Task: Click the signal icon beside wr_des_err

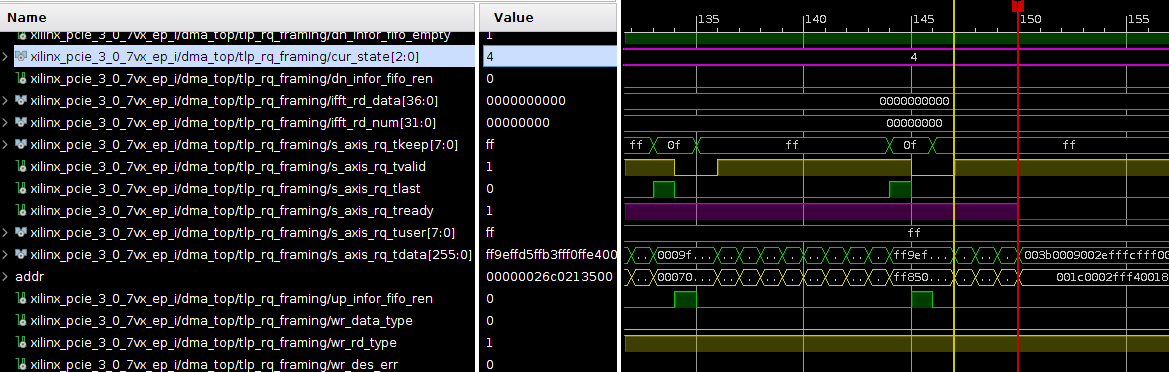Action: pyautogui.click(x=22, y=365)
